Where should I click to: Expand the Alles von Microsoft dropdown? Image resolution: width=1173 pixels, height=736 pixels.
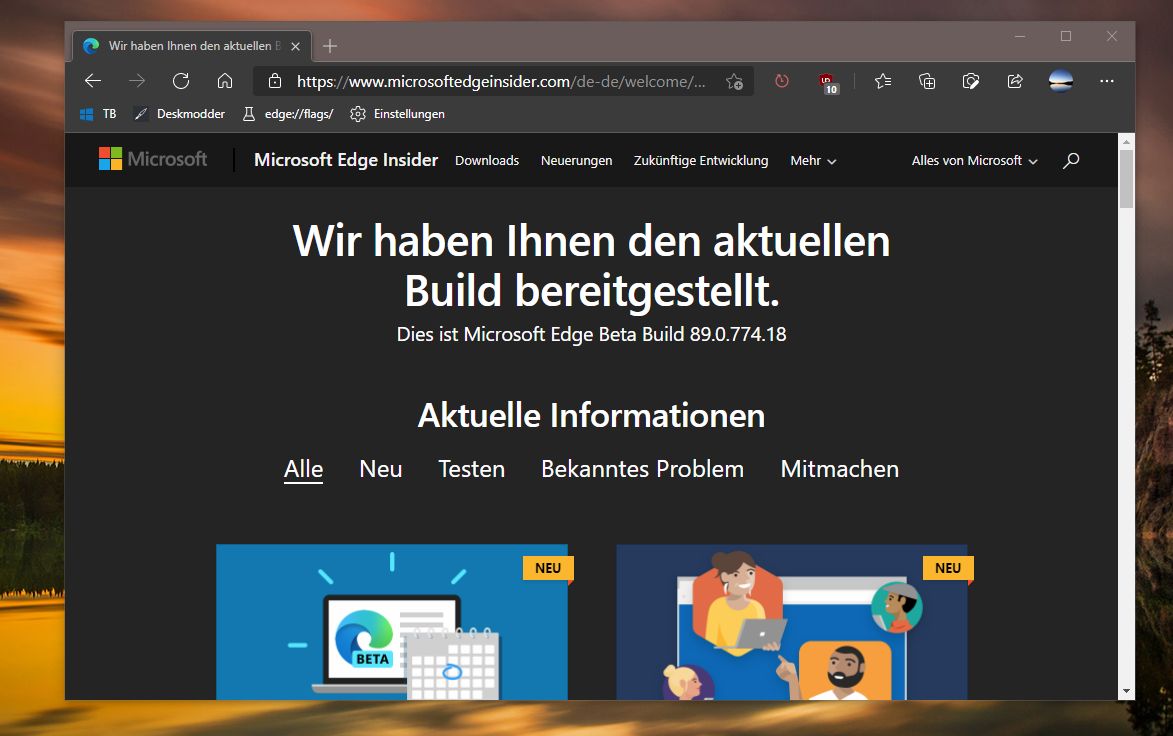(x=975, y=161)
